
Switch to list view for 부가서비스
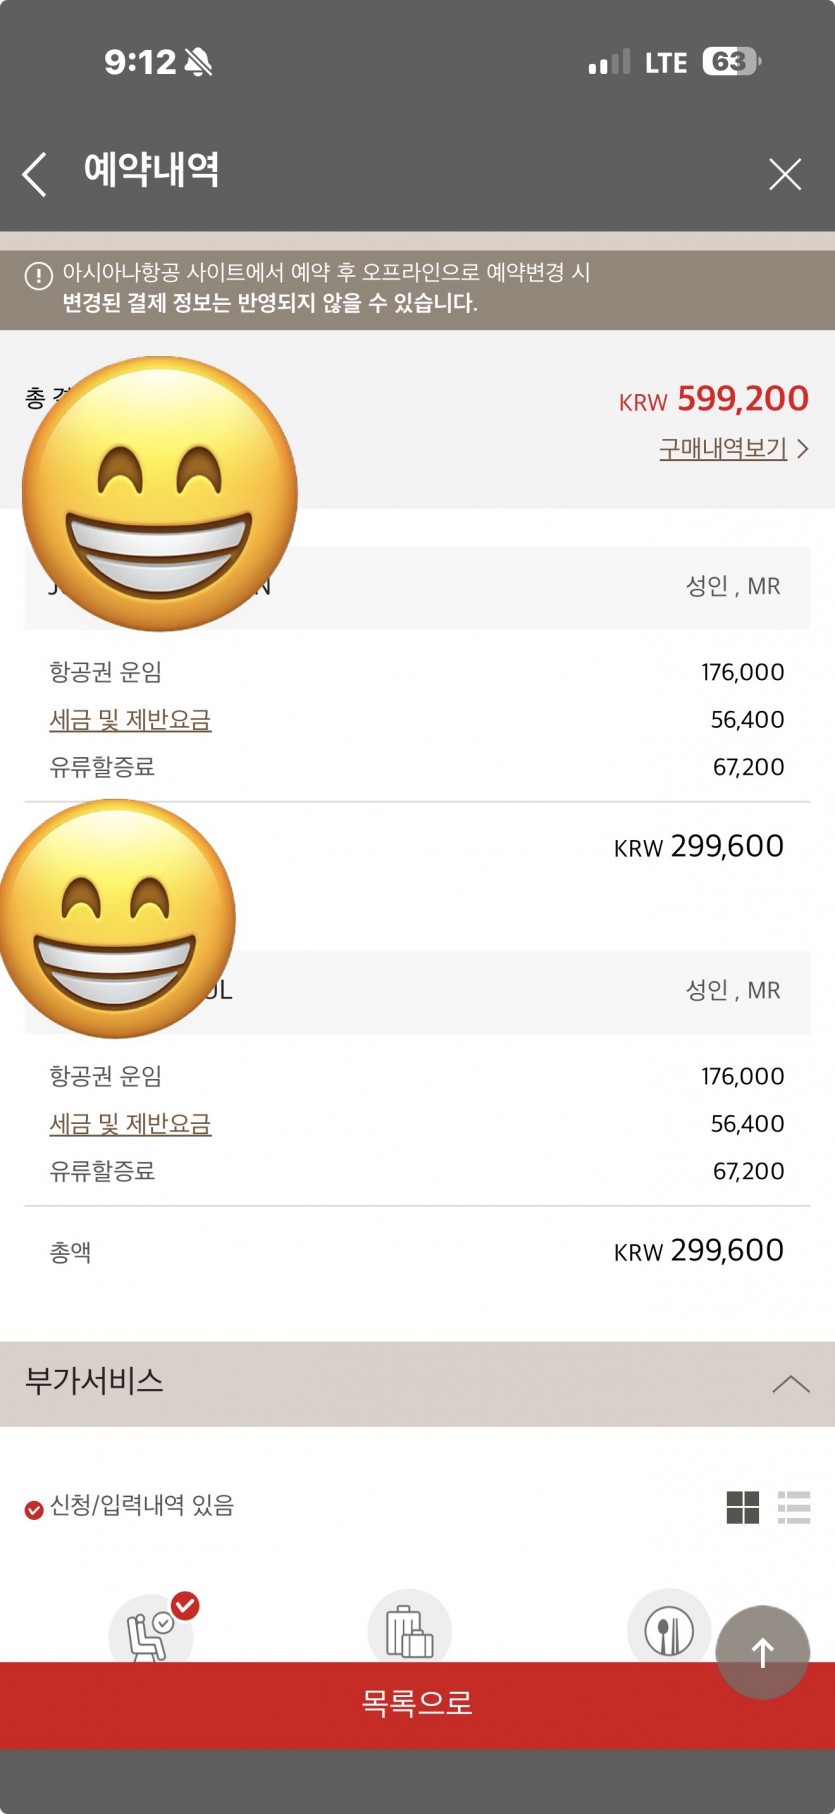click(x=794, y=1507)
